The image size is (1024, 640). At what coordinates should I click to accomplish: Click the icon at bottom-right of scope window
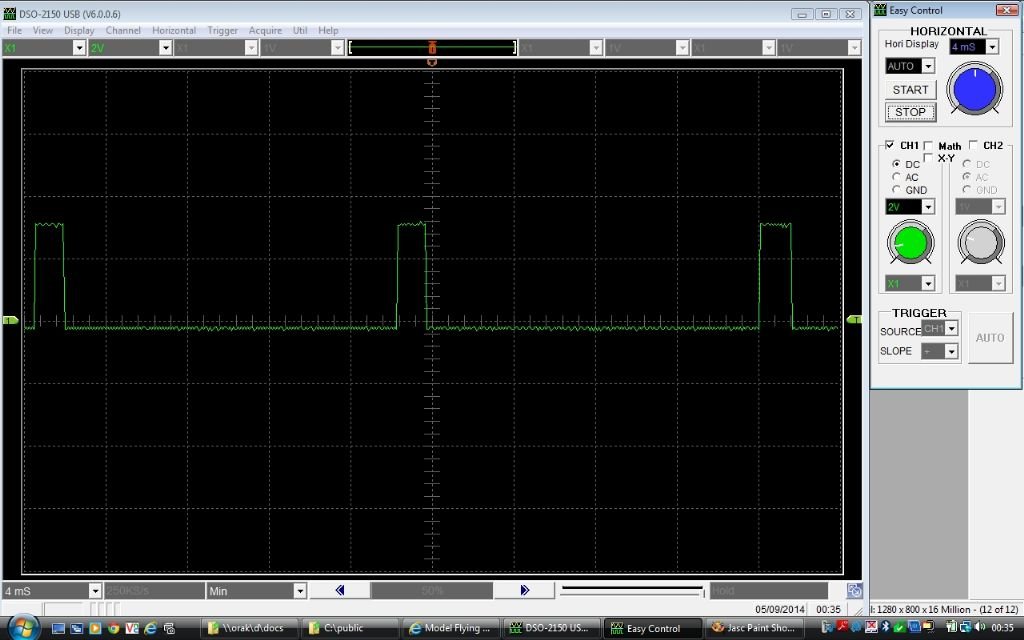click(854, 591)
